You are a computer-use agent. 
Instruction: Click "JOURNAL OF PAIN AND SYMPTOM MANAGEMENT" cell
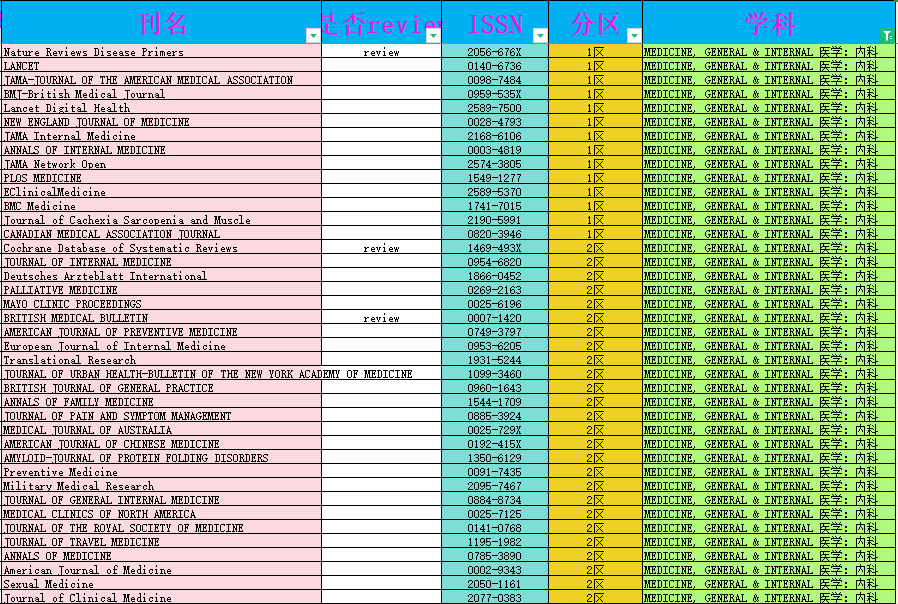[162, 416]
